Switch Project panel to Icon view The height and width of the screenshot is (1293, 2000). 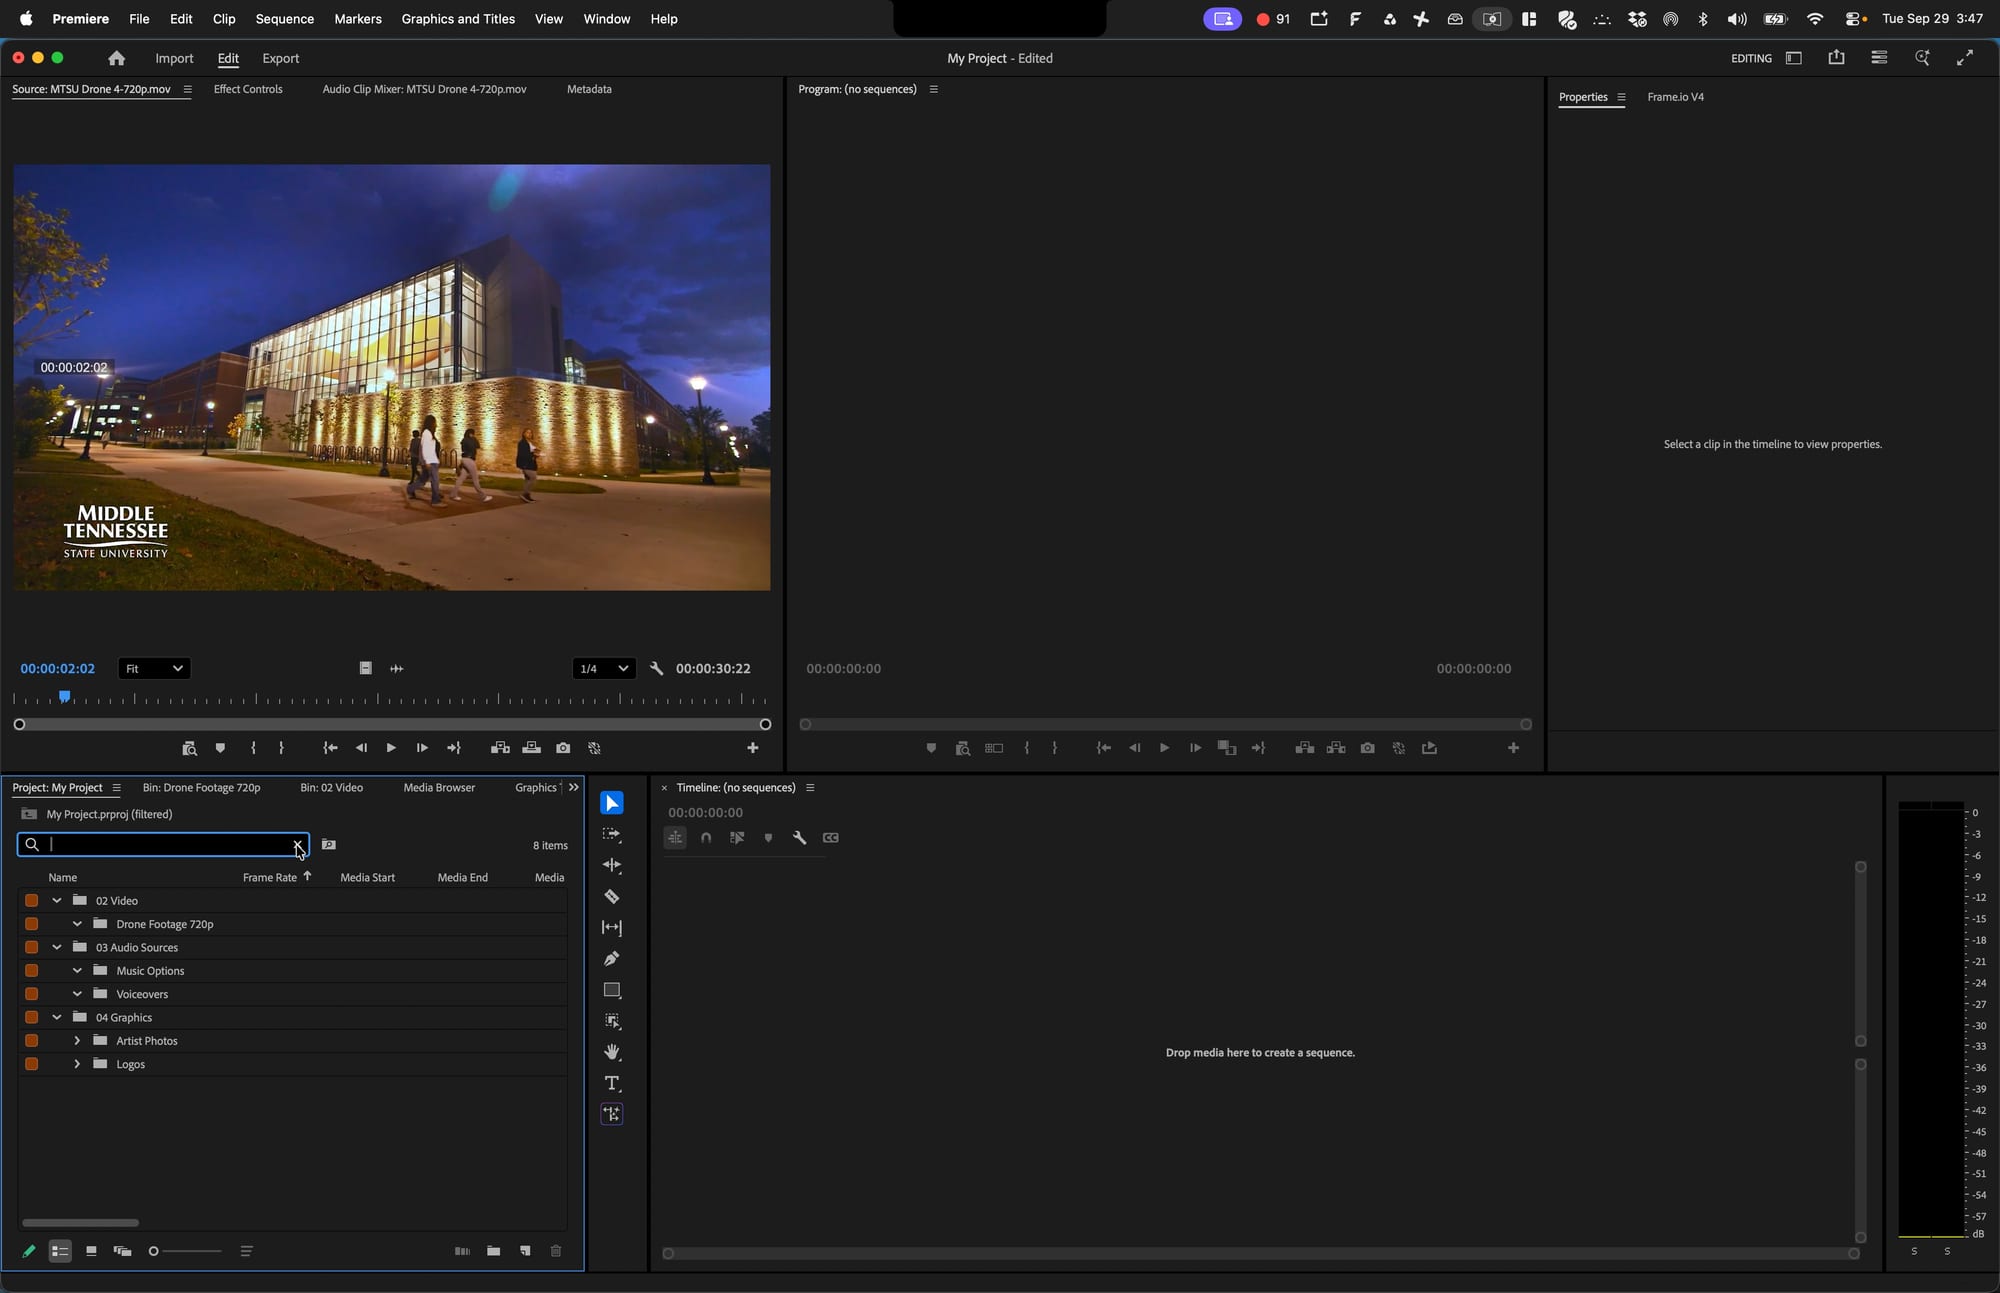[x=91, y=1251]
